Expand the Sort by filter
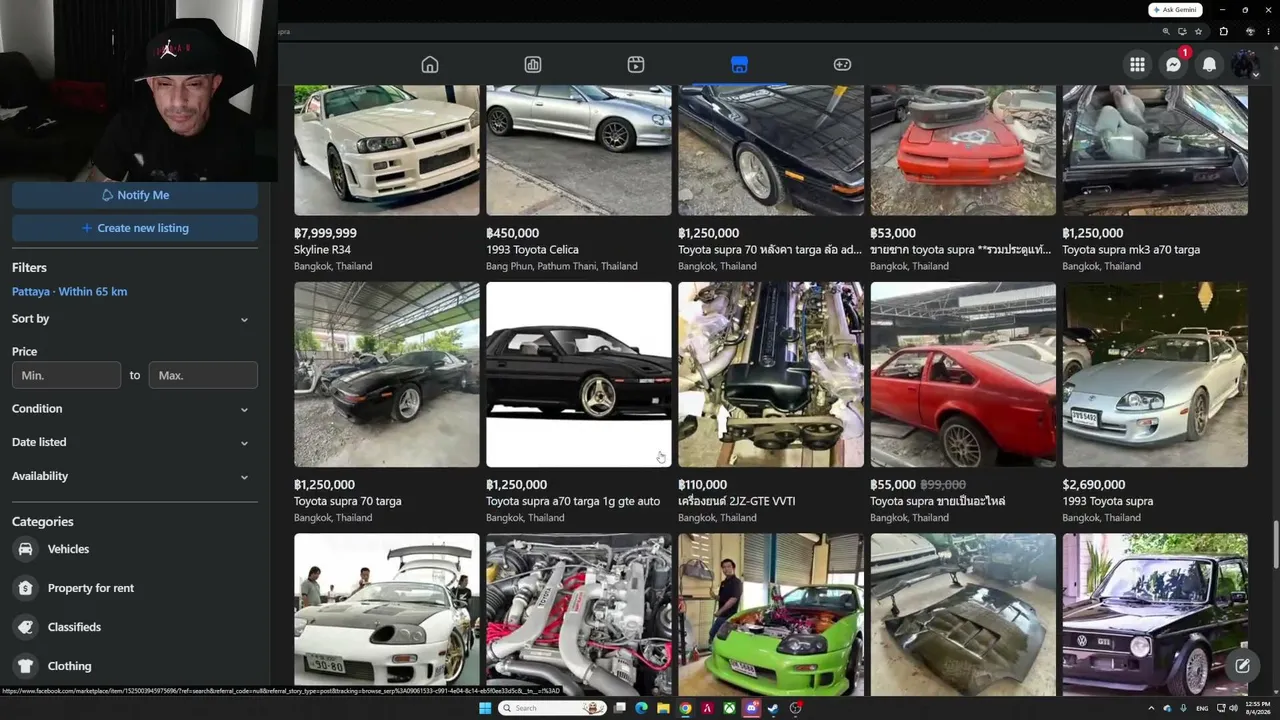Screen dimensions: 1280x720 pos(135,319)
